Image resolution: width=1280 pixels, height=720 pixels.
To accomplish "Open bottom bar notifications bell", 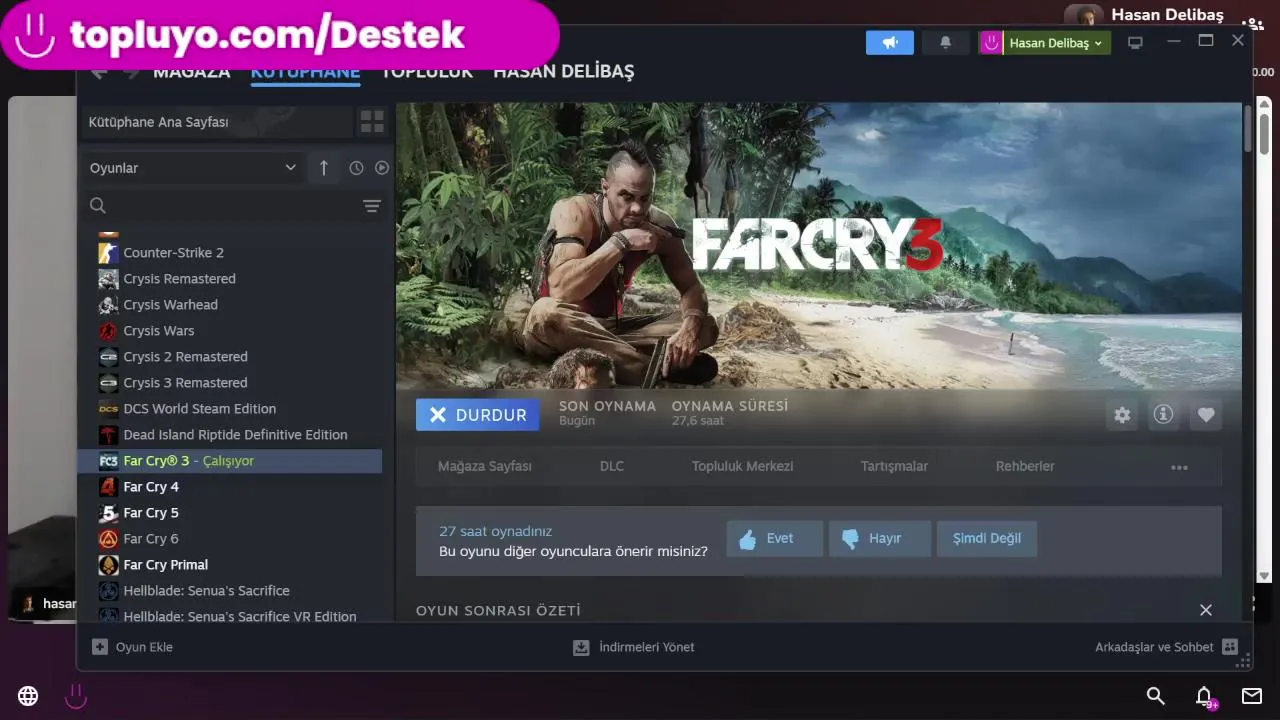I will [x=1205, y=696].
